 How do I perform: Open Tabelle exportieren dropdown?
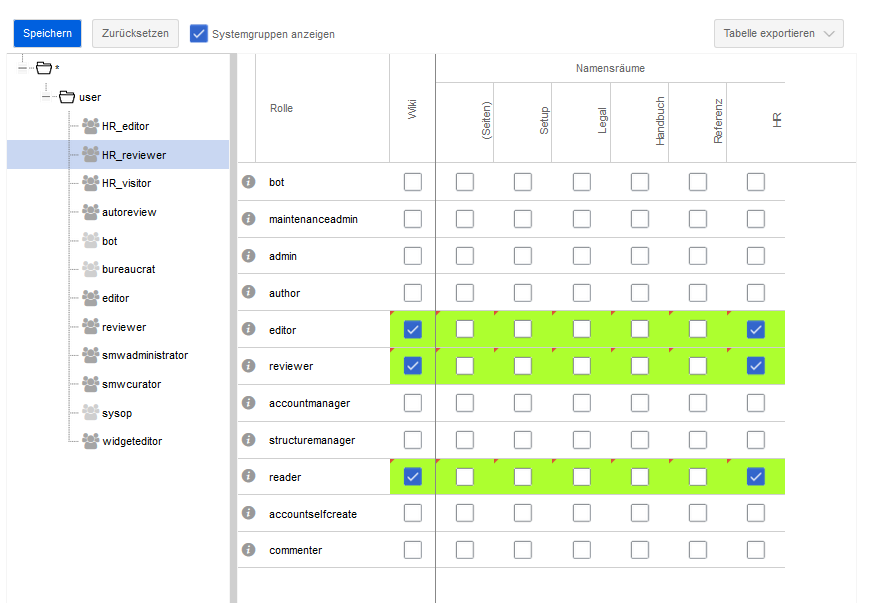tap(779, 33)
